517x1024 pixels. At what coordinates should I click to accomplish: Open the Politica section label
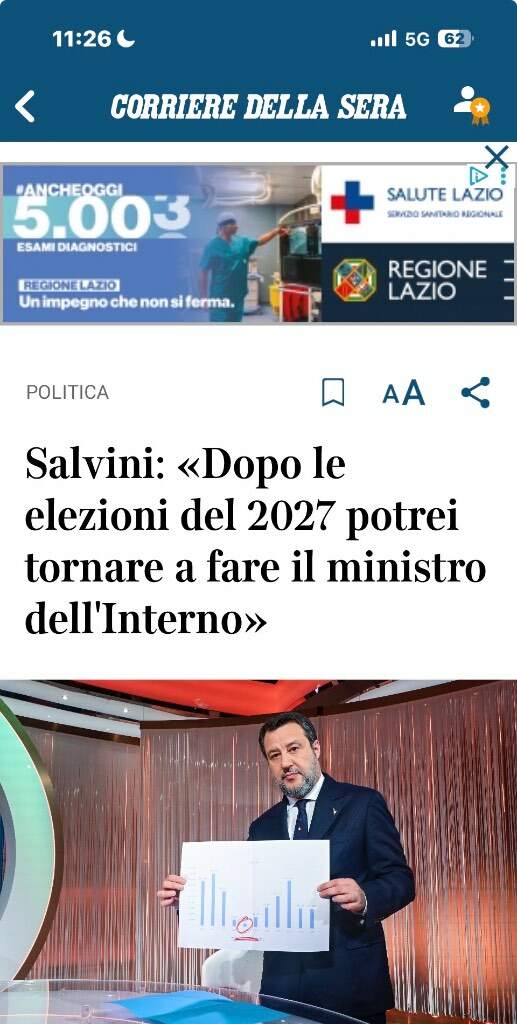[67, 392]
